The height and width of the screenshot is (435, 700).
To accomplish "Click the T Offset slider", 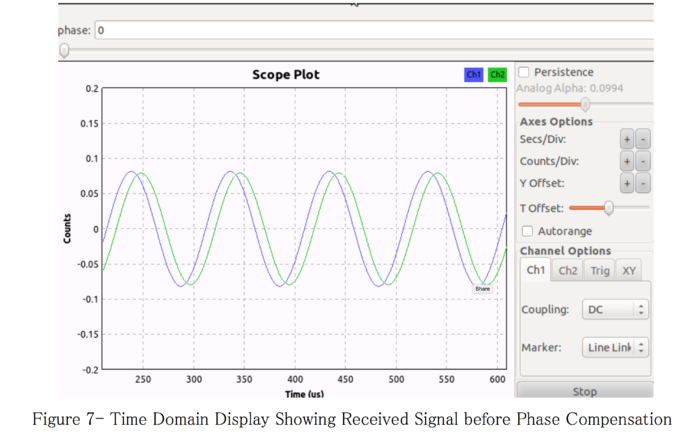I will [x=608, y=208].
